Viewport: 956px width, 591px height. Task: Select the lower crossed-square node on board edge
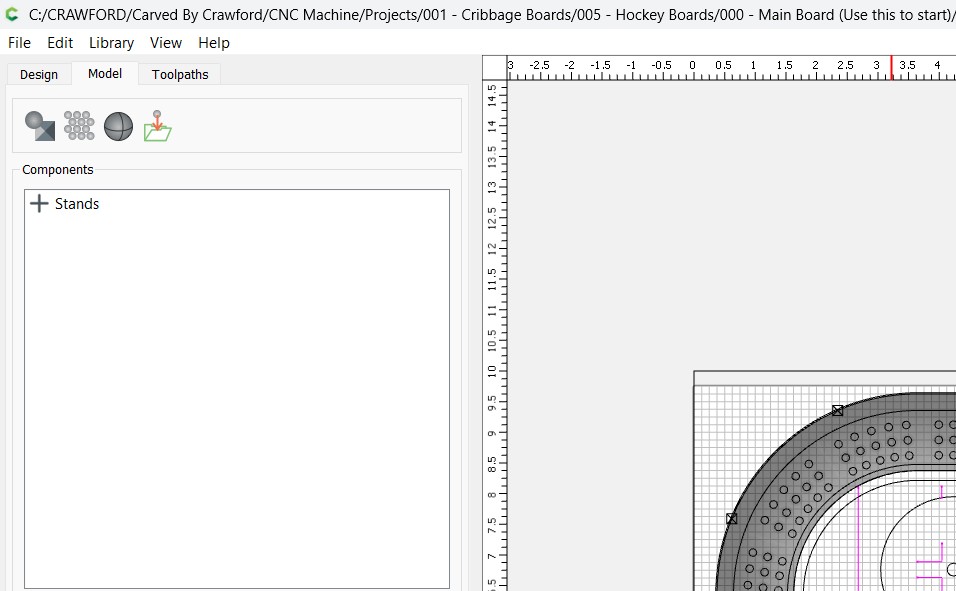coord(732,519)
